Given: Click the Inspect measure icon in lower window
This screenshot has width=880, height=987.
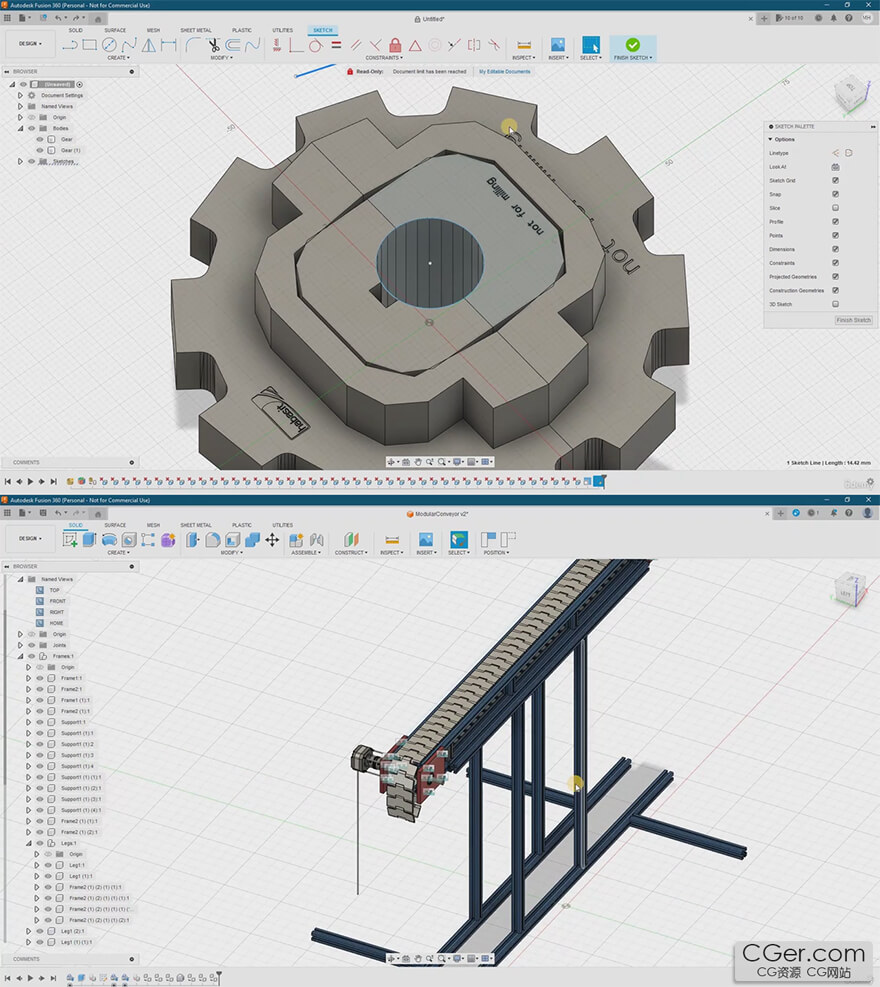Looking at the screenshot, I should pyautogui.click(x=392, y=539).
